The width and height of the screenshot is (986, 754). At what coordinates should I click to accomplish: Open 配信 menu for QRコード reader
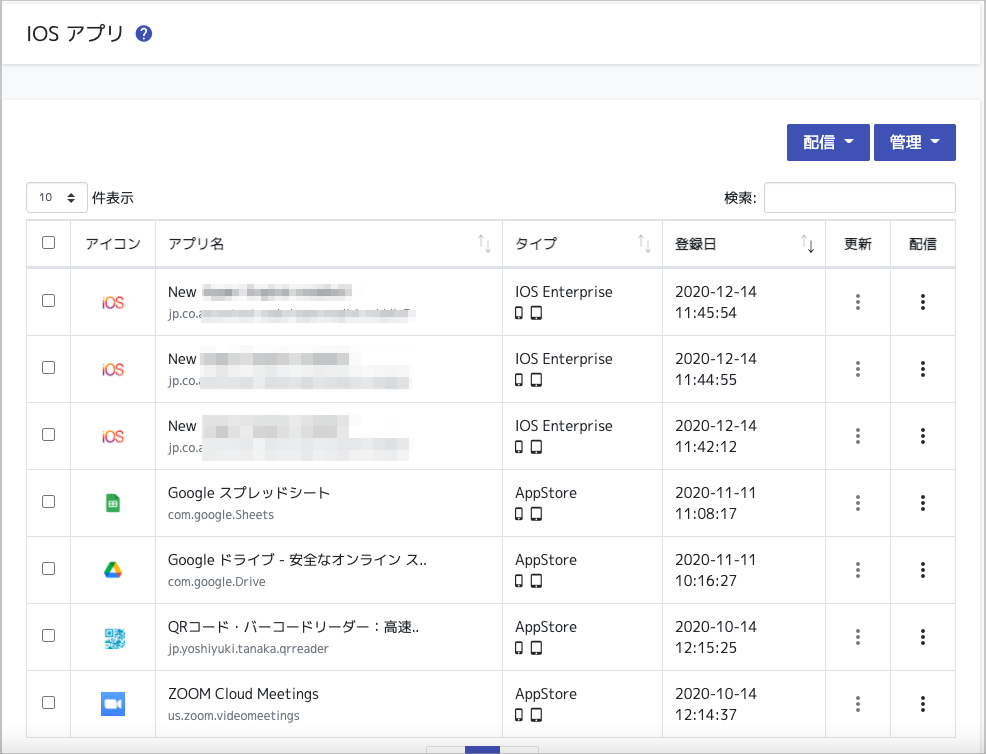point(923,637)
